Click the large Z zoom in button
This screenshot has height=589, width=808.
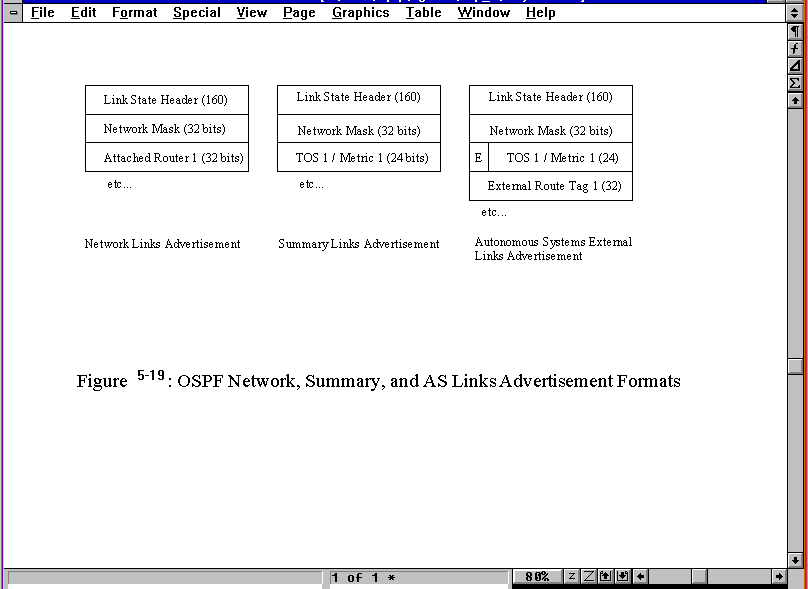click(589, 577)
